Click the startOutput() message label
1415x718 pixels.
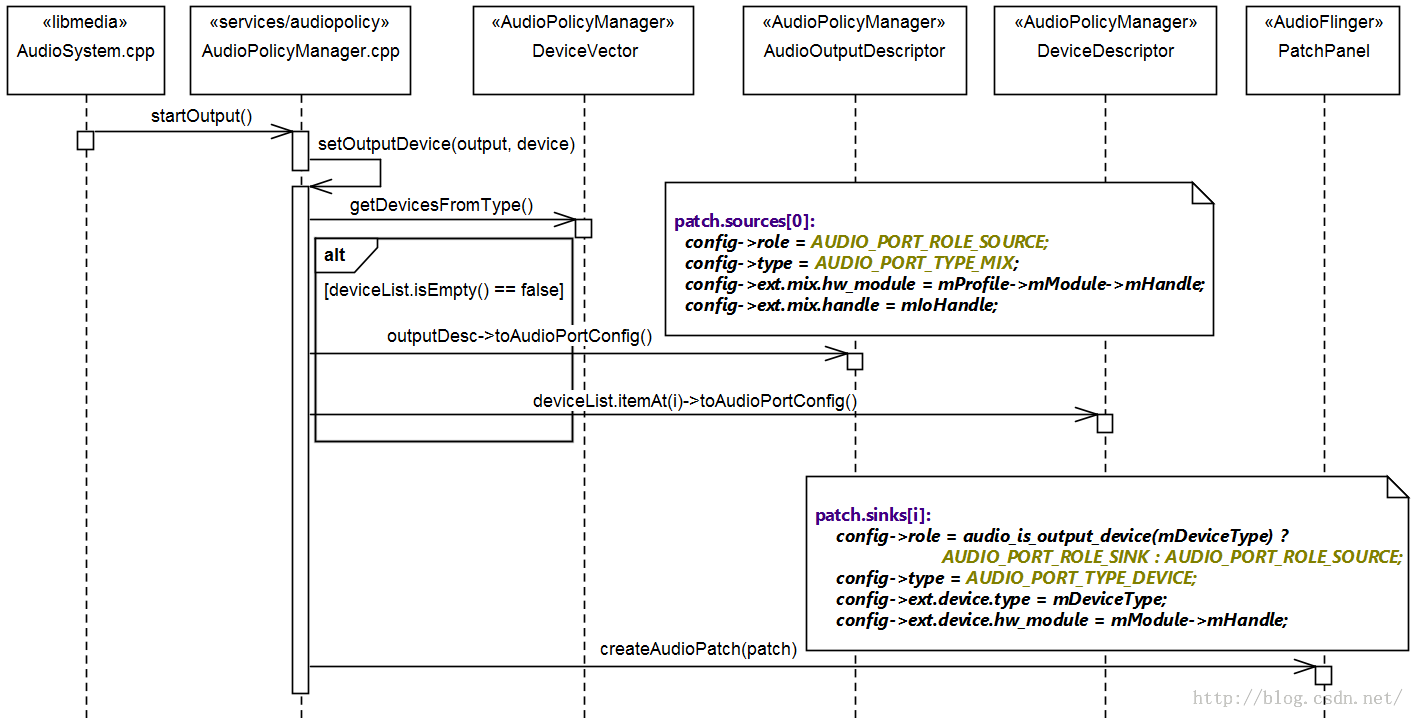pos(202,116)
